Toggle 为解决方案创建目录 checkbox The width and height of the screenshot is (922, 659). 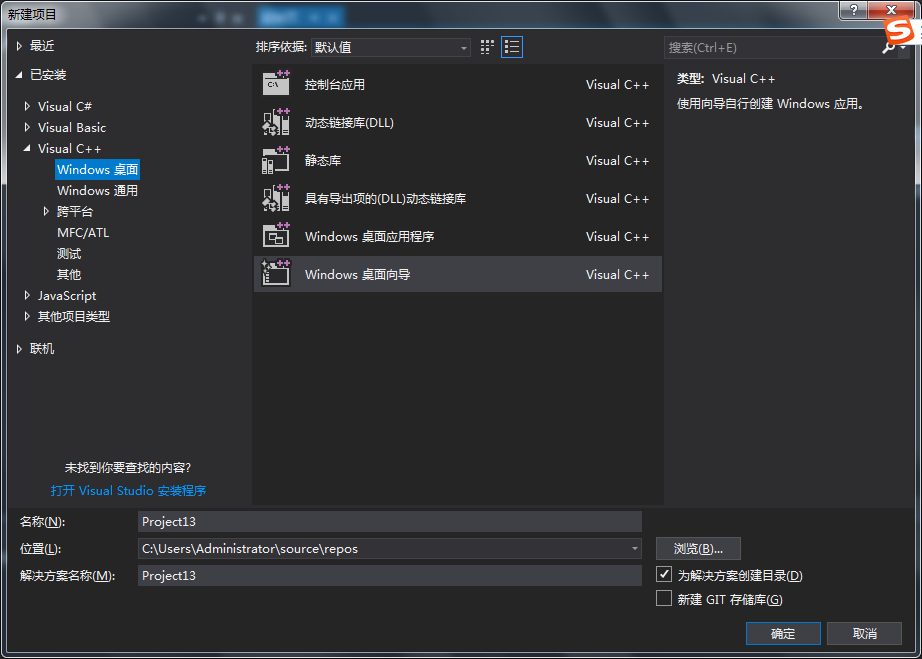click(x=664, y=574)
